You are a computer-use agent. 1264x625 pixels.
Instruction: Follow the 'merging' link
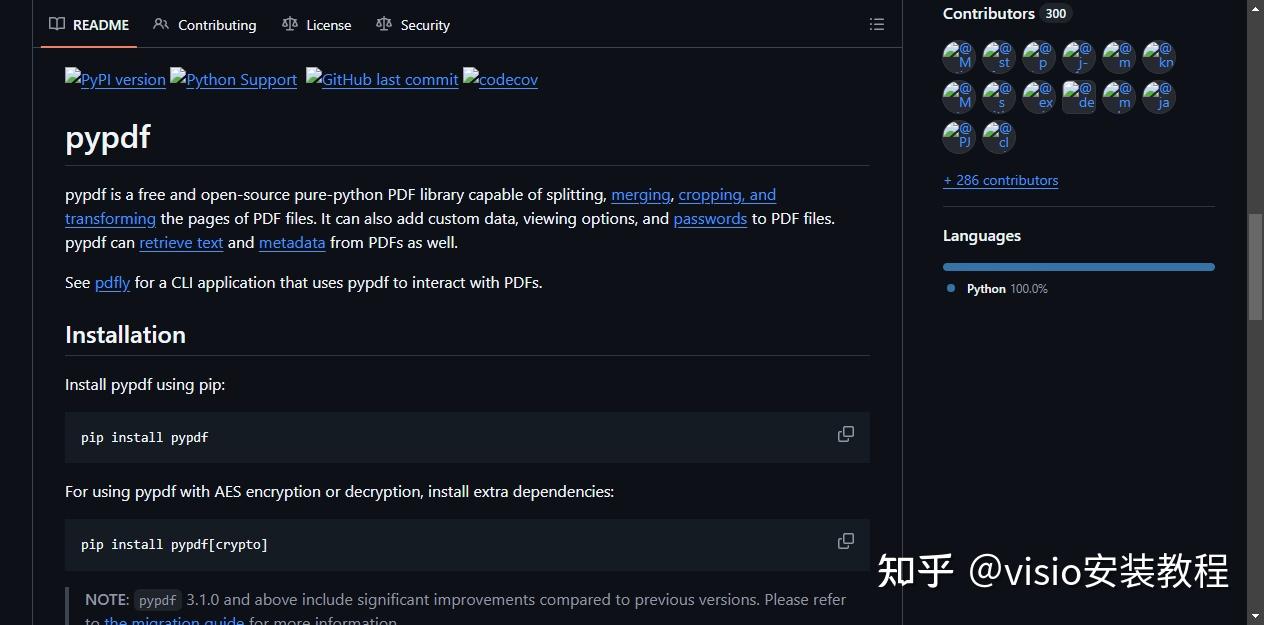coord(641,195)
